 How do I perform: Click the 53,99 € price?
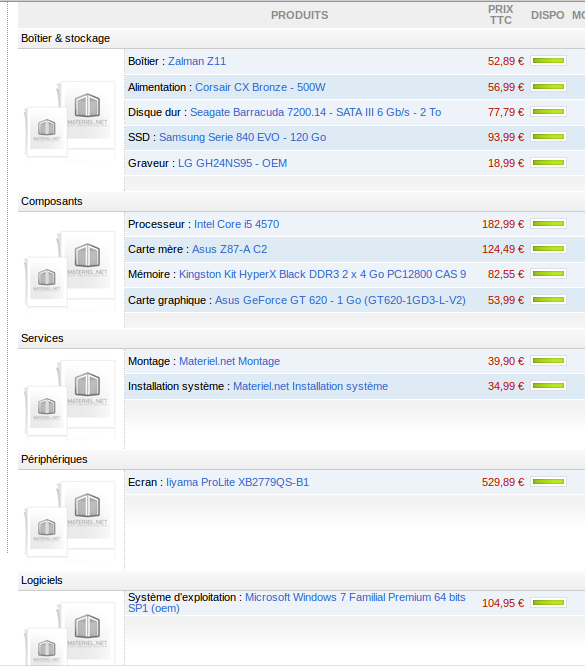(506, 300)
